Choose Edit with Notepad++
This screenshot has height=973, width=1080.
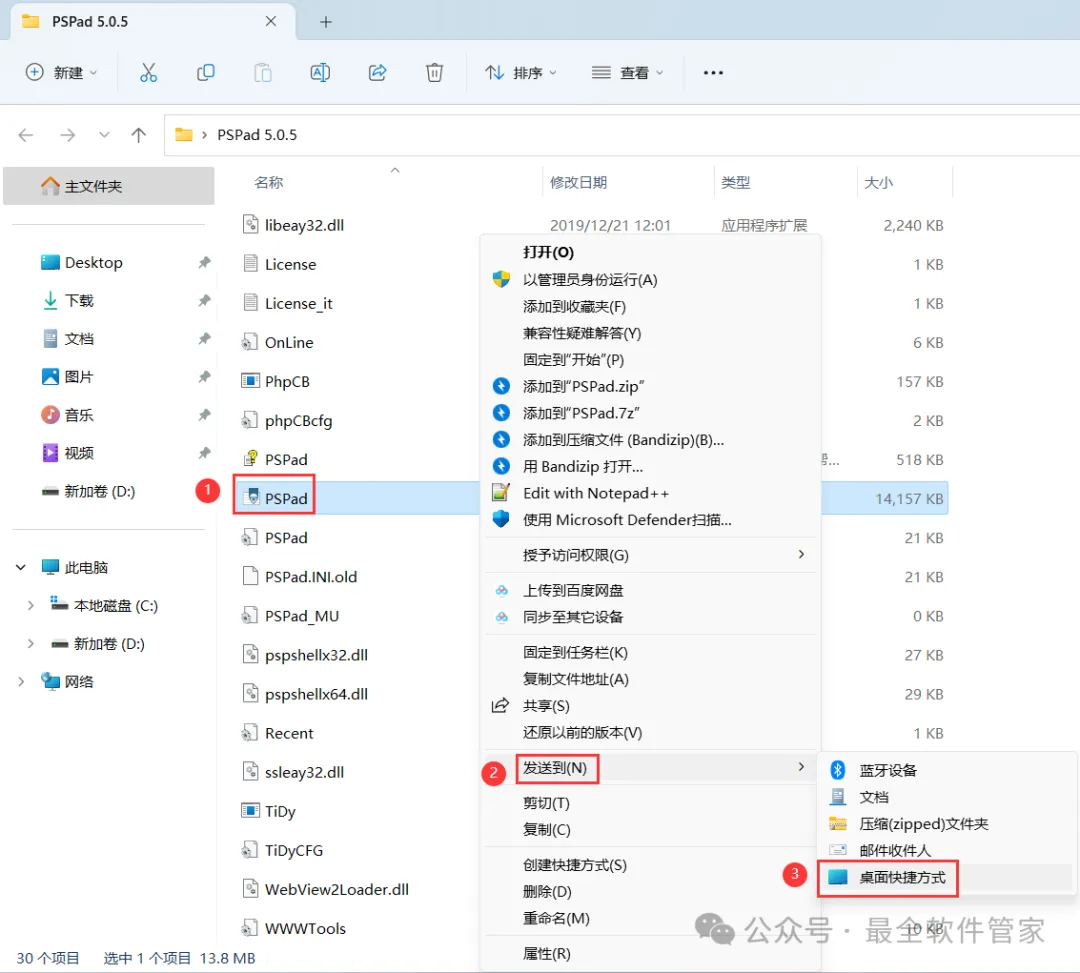click(596, 493)
